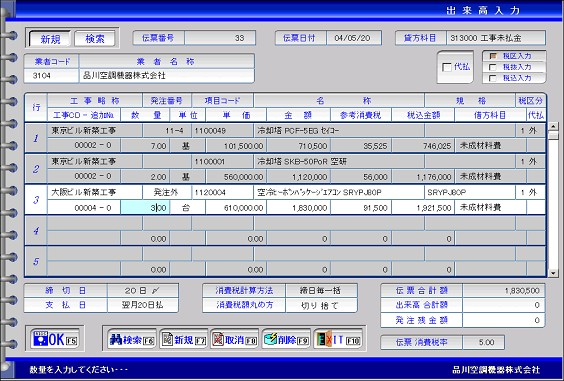Click 東京ビル新築工事 in row 1
Viewport: 564px width, 381px height.
click(x=95, y=131)
